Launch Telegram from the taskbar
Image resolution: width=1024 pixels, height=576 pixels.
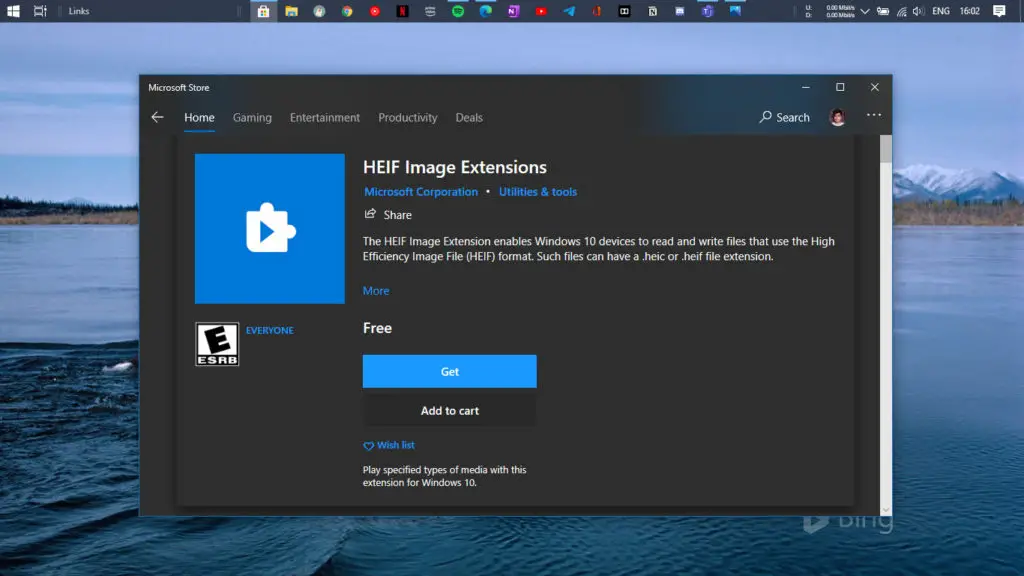(568, 11)
